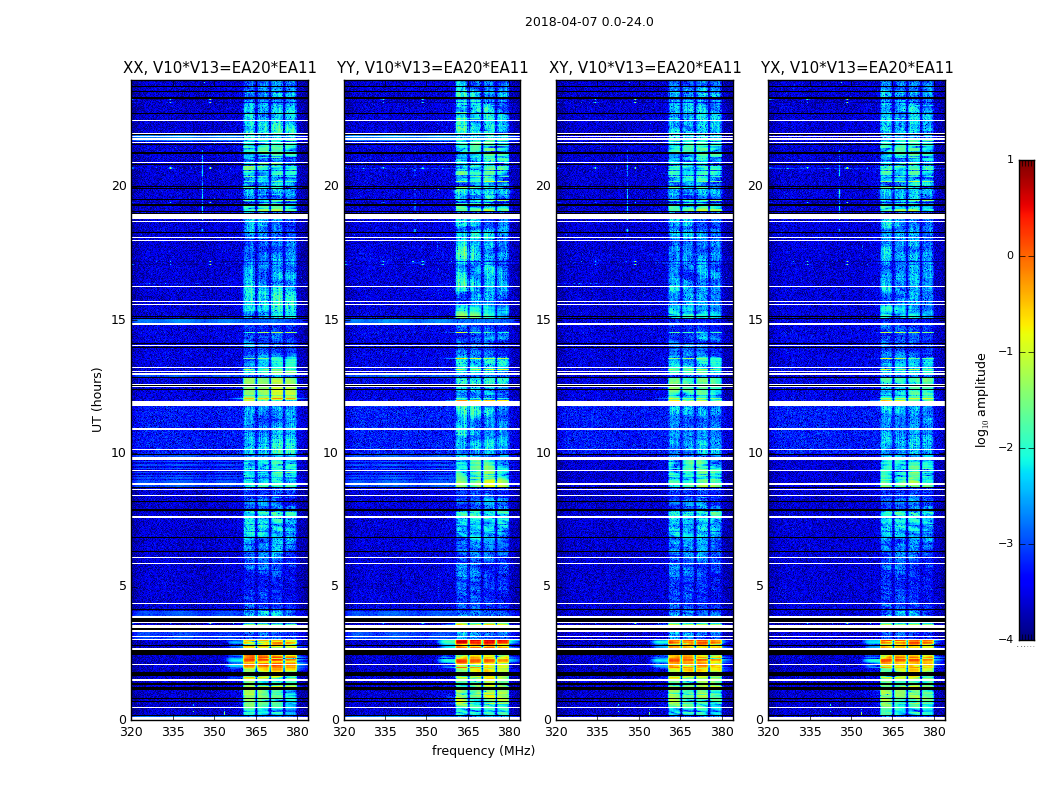Click the thick white gap near 12 hours in XY panel

[x=645, y=404]
